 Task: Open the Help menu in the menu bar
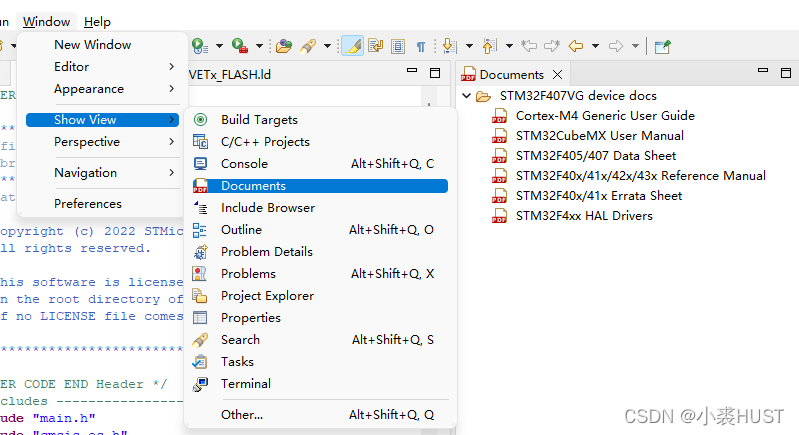click(x=97, y=22)
